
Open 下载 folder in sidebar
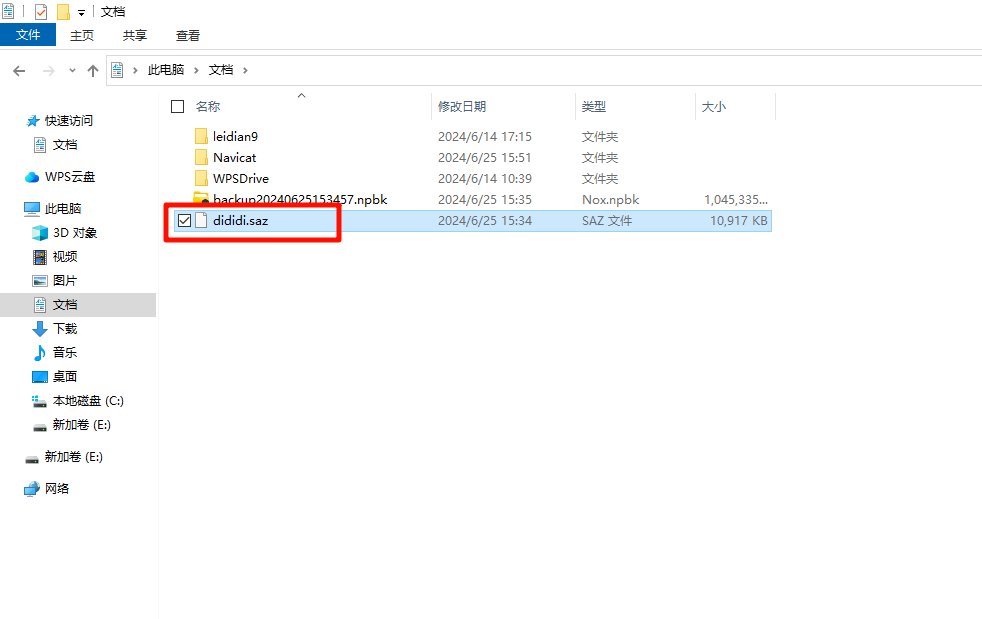[64, 329]
